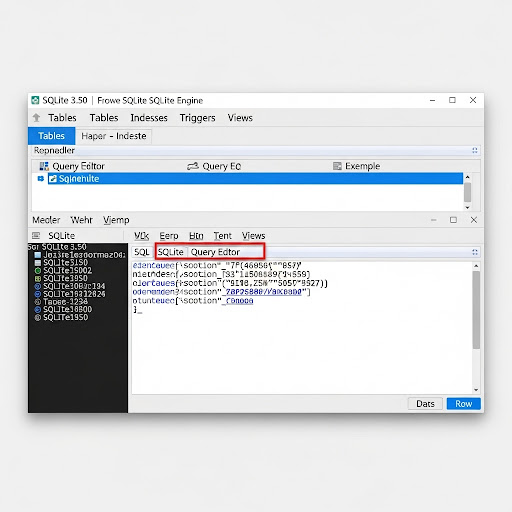This screenshot has width=512, height=512.
Task: Click the Sqlnehite list scrollbar thumb
Action: [x=467, y=192]
